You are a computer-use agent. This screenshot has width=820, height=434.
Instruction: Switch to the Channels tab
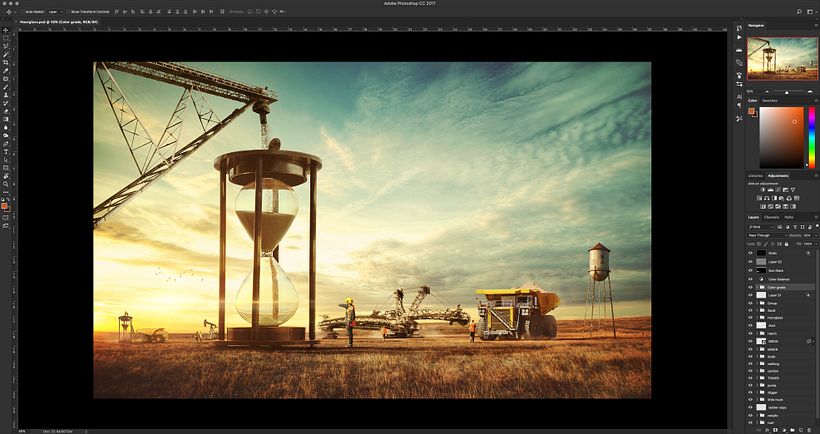(x=772, y=217)
